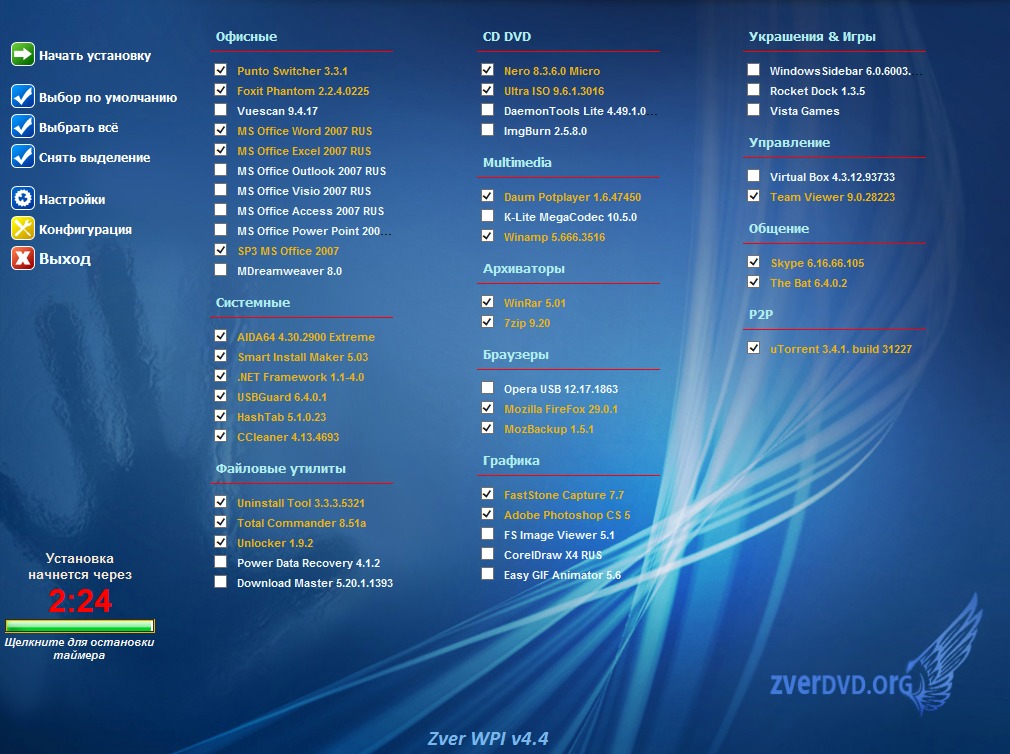Click Smart Install Maker 5.03 text
Screen dimensions: 1010x754
[303, 357]
